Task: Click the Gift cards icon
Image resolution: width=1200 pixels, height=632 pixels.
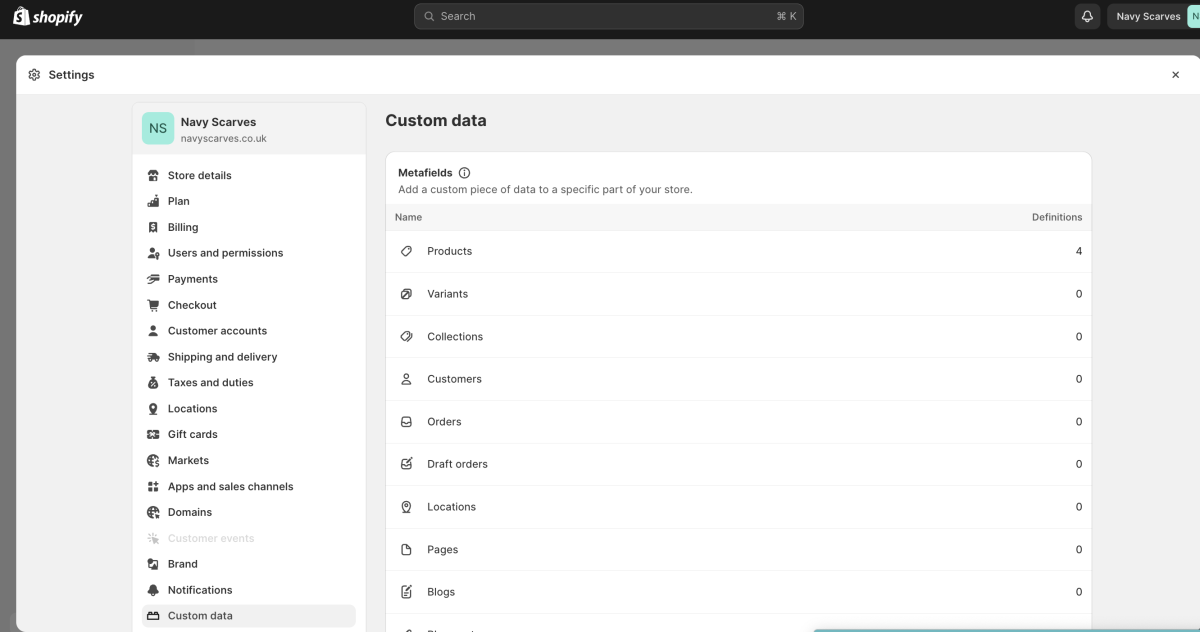Action: [153, 435]
